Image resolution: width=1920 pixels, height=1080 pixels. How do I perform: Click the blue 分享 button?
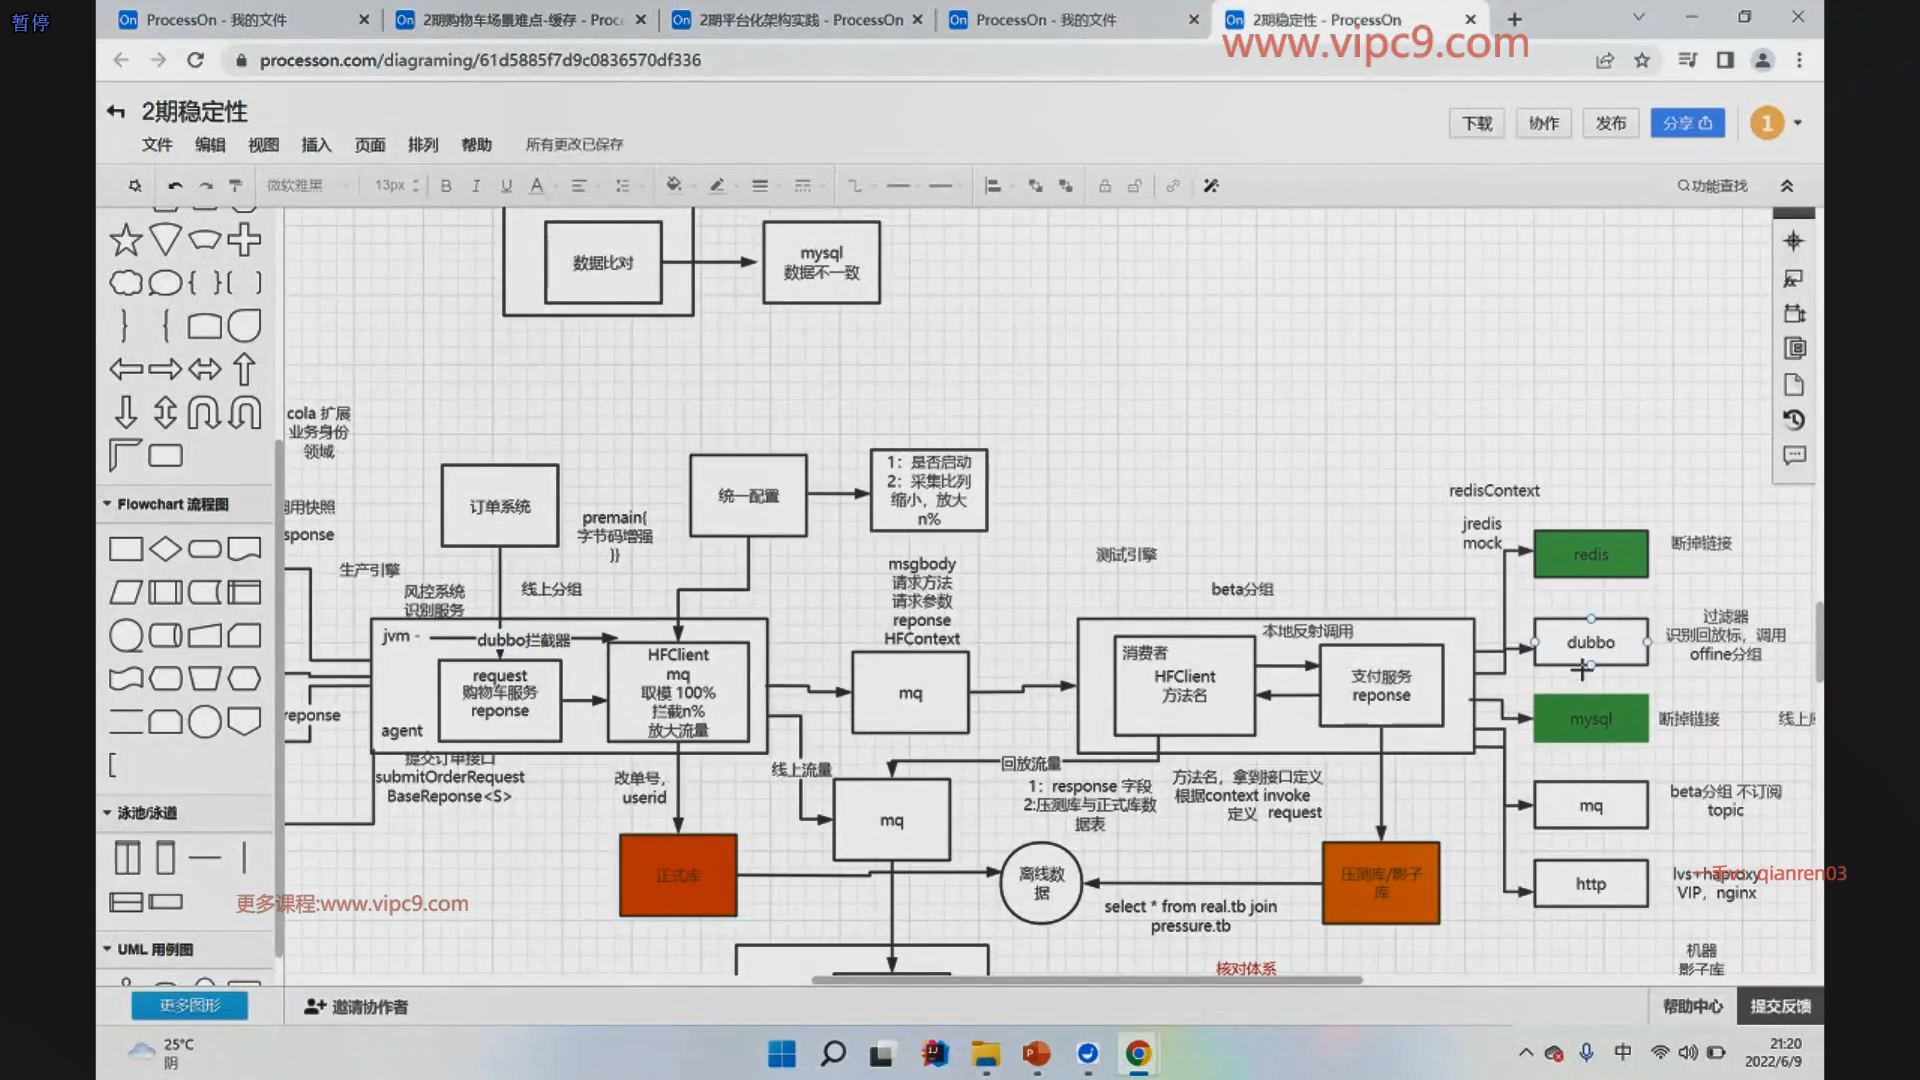click(1686, 123)
